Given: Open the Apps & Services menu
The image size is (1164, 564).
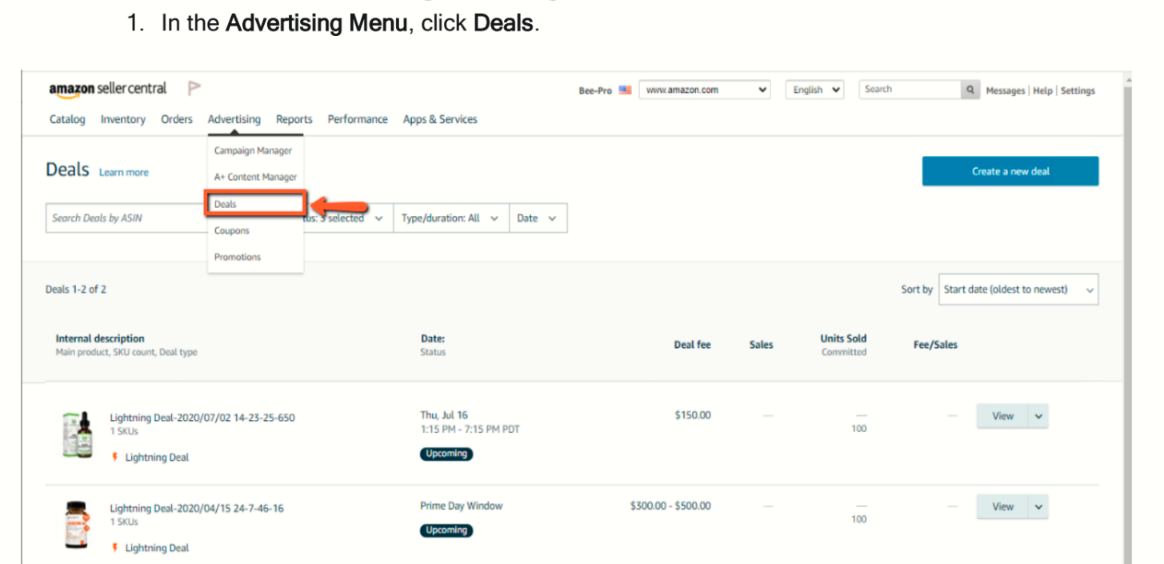Looking at the screenshot, I should click(x=440, y=119).
